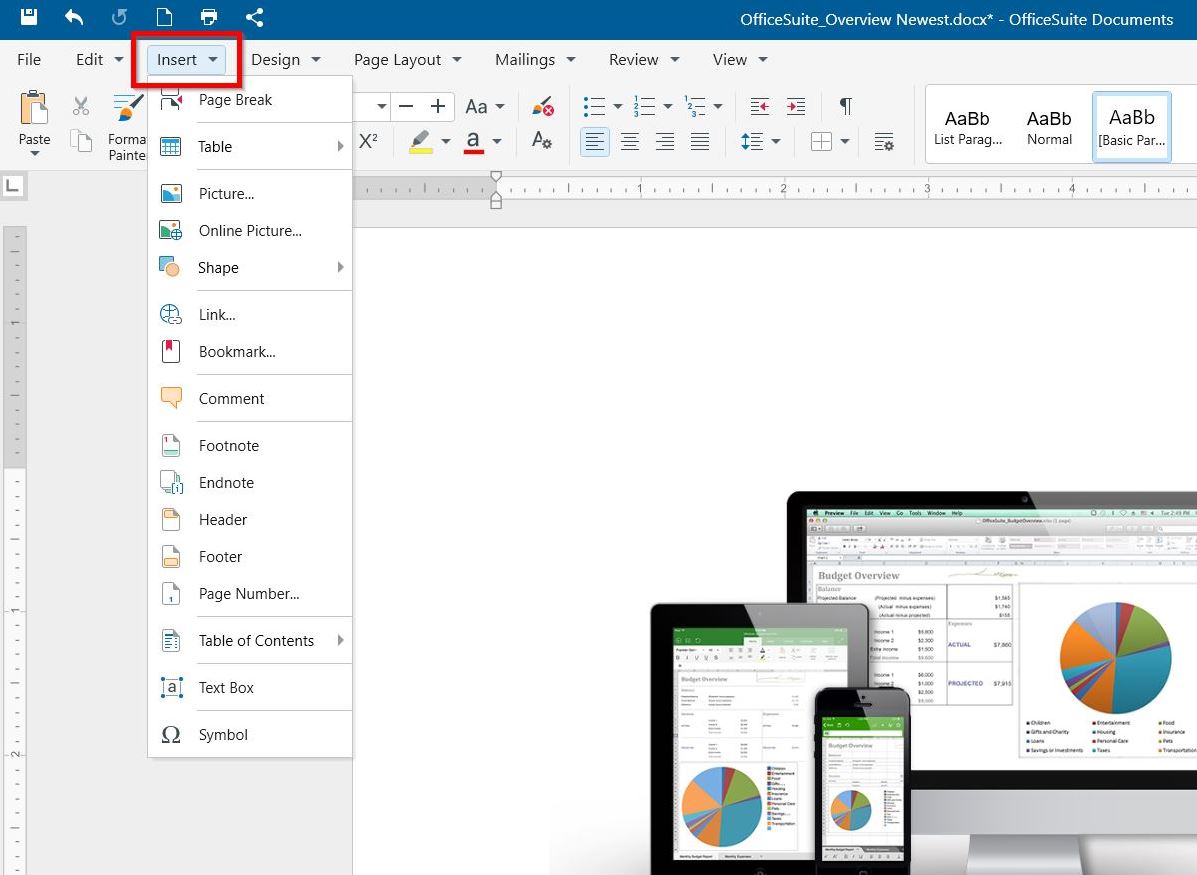Click the tab stop selector on ruler
The image size is (1197, 875).
coord(13,186)
